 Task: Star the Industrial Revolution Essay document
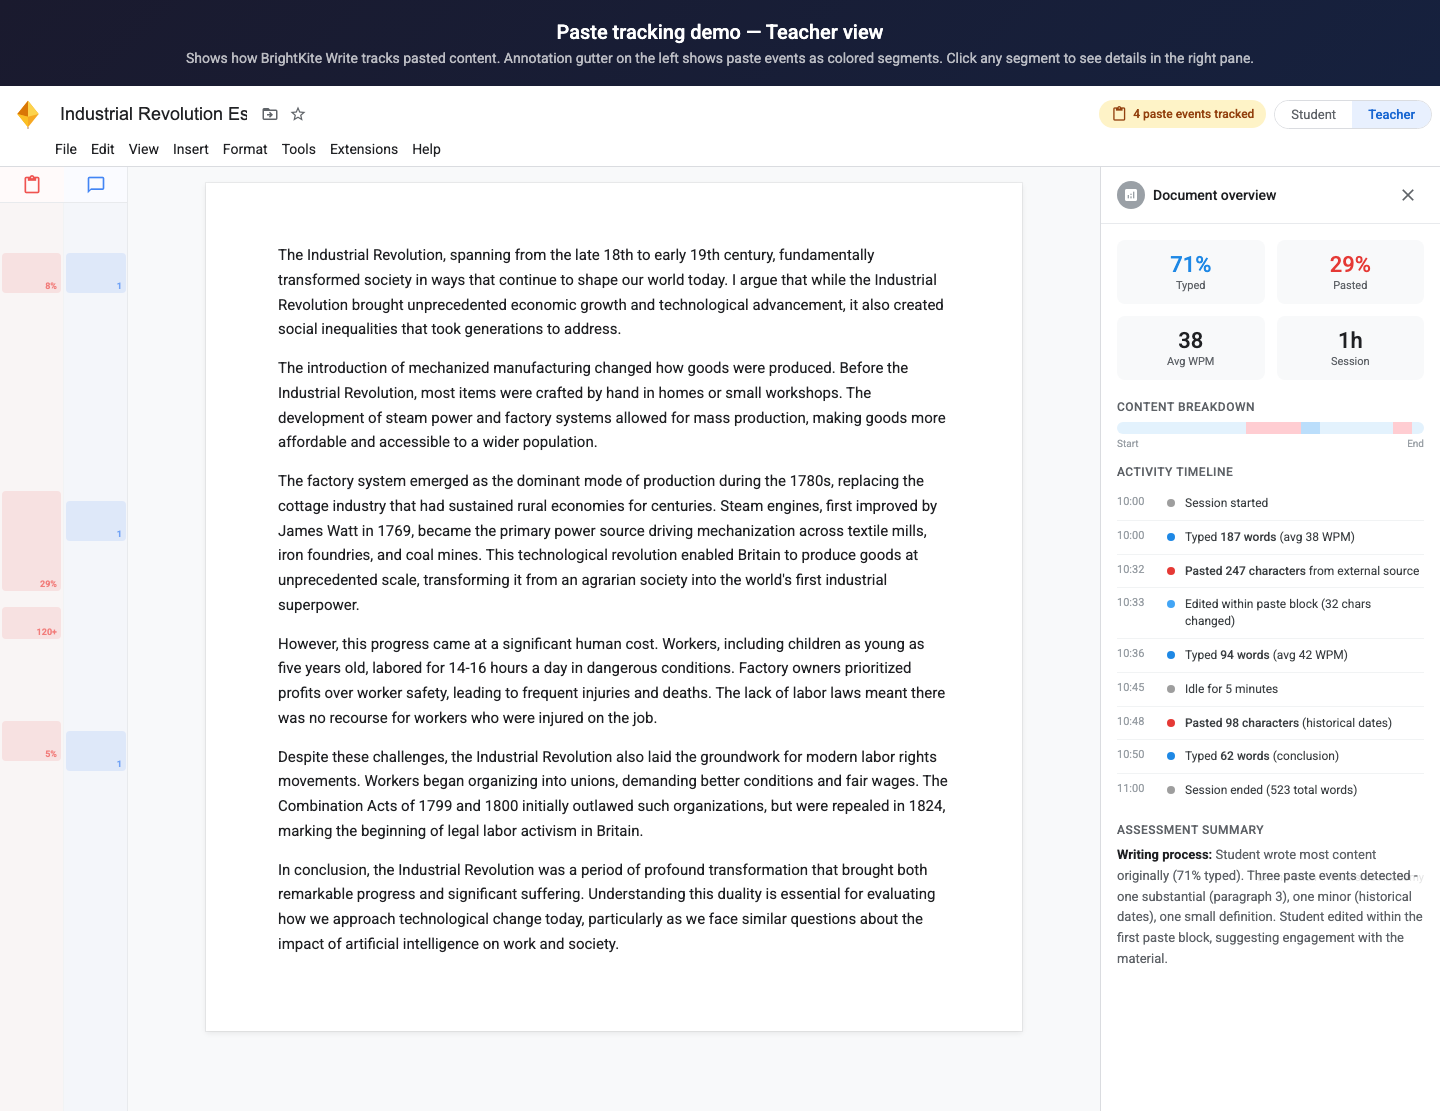click(297, 114)
